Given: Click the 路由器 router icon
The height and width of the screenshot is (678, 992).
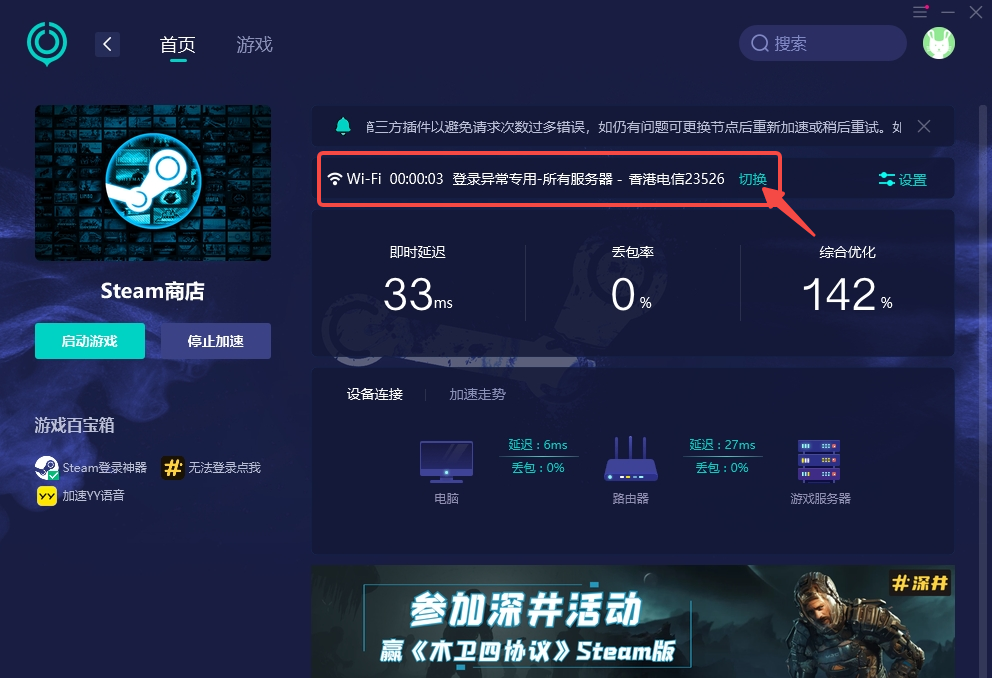Looking at the screenshot, I should click(631, 459).
